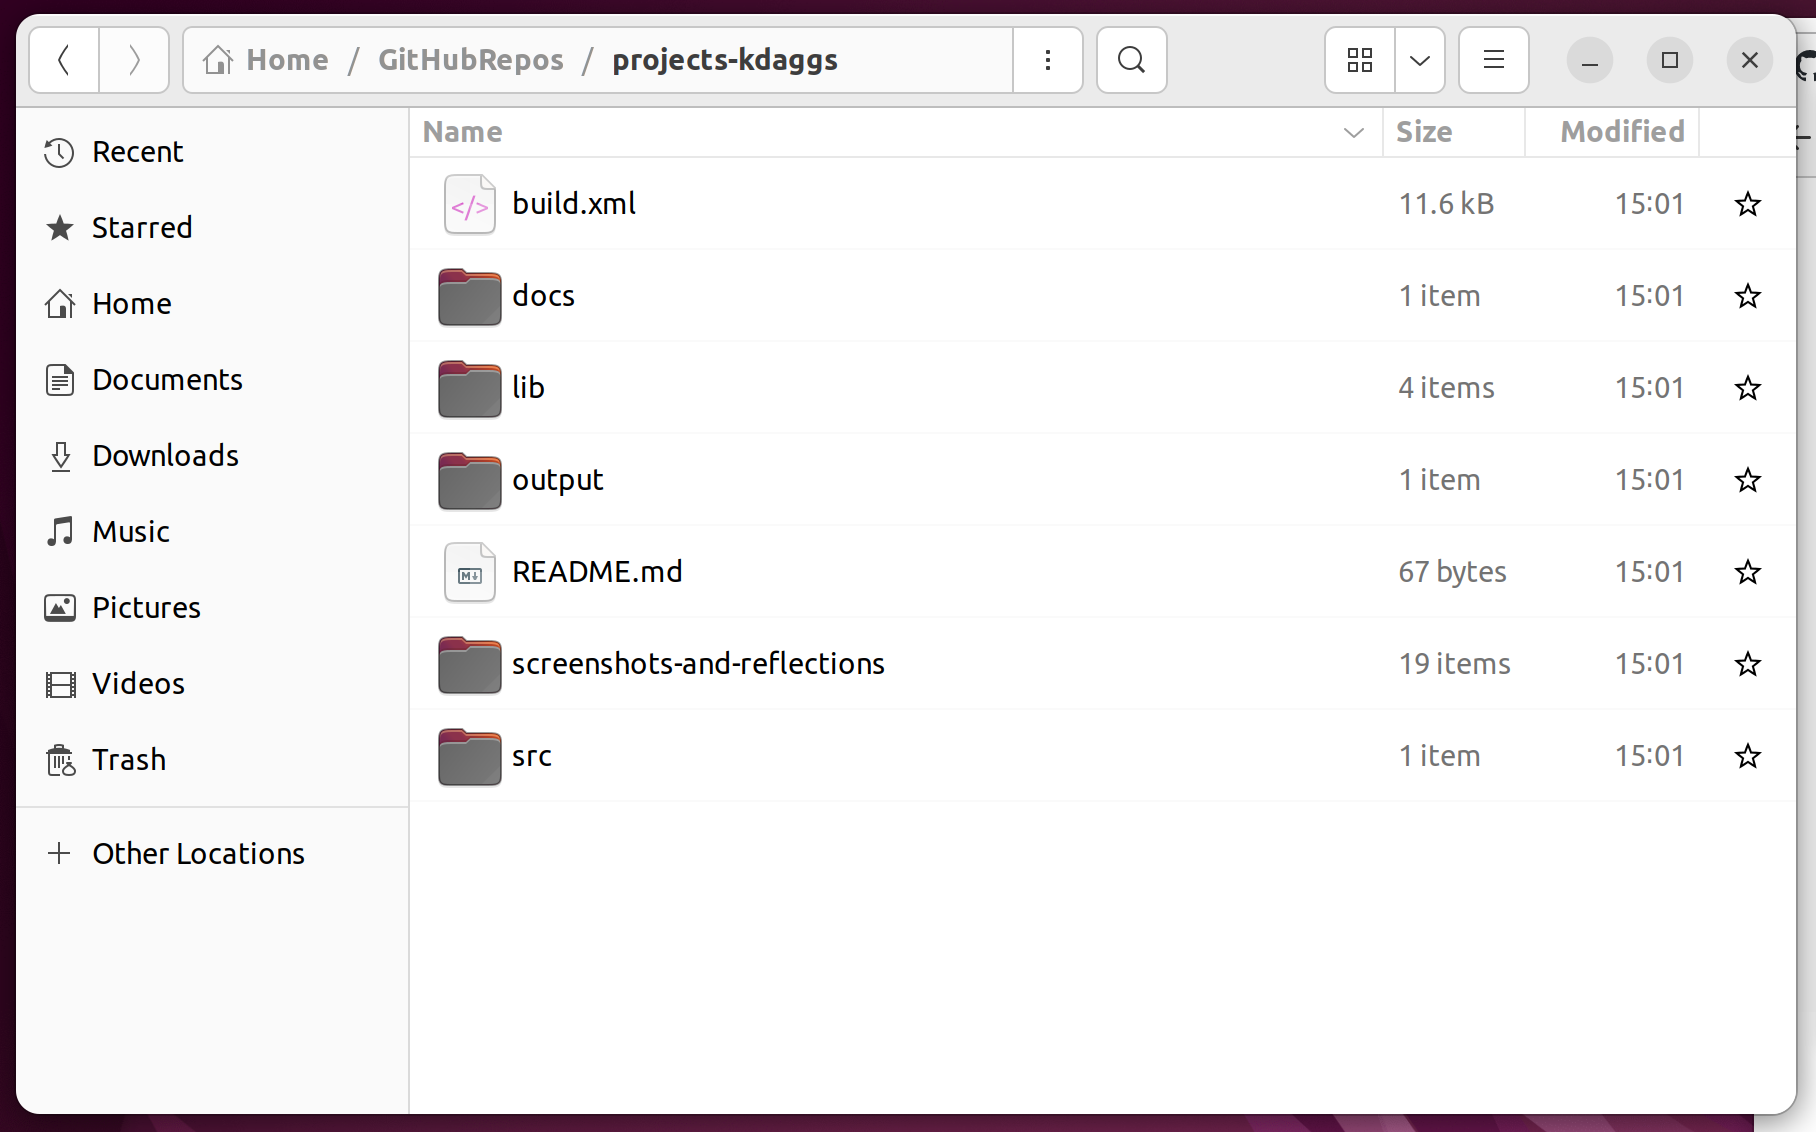
Task: Minimize the Files window
Action: coord(1590,60)
